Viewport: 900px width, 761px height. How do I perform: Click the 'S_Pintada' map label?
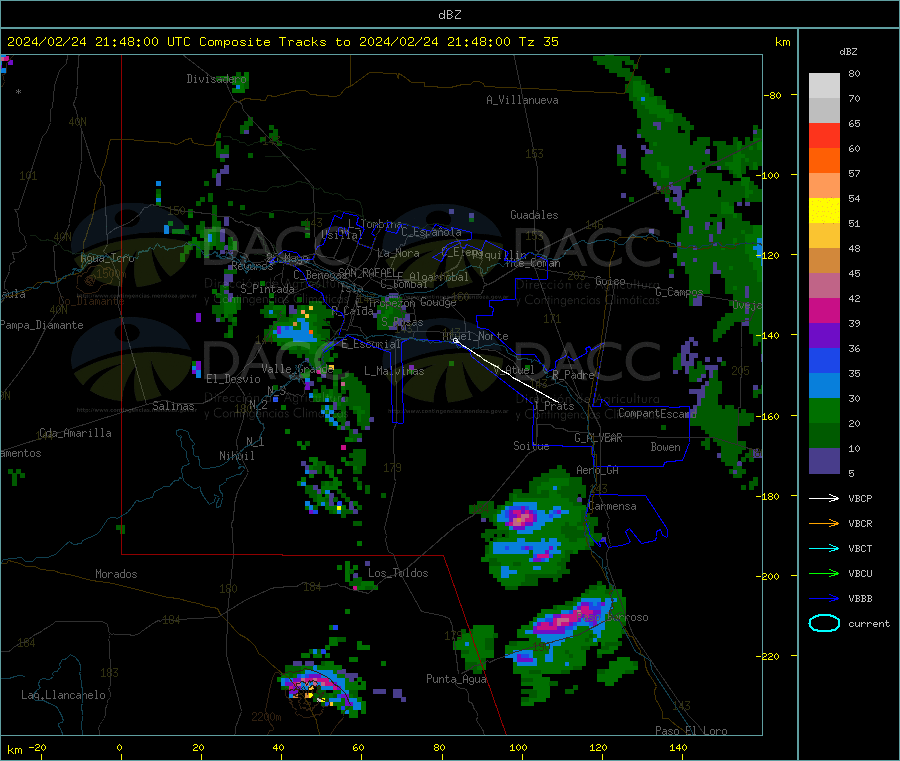coord(267,289)
